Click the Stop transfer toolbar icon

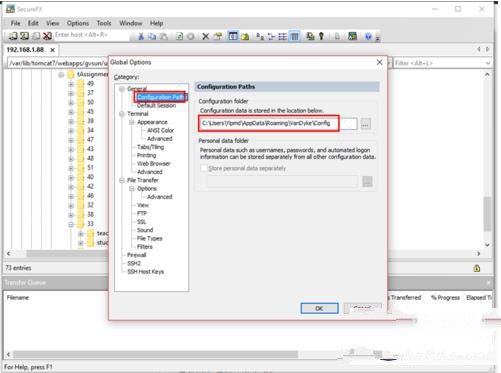191,36
